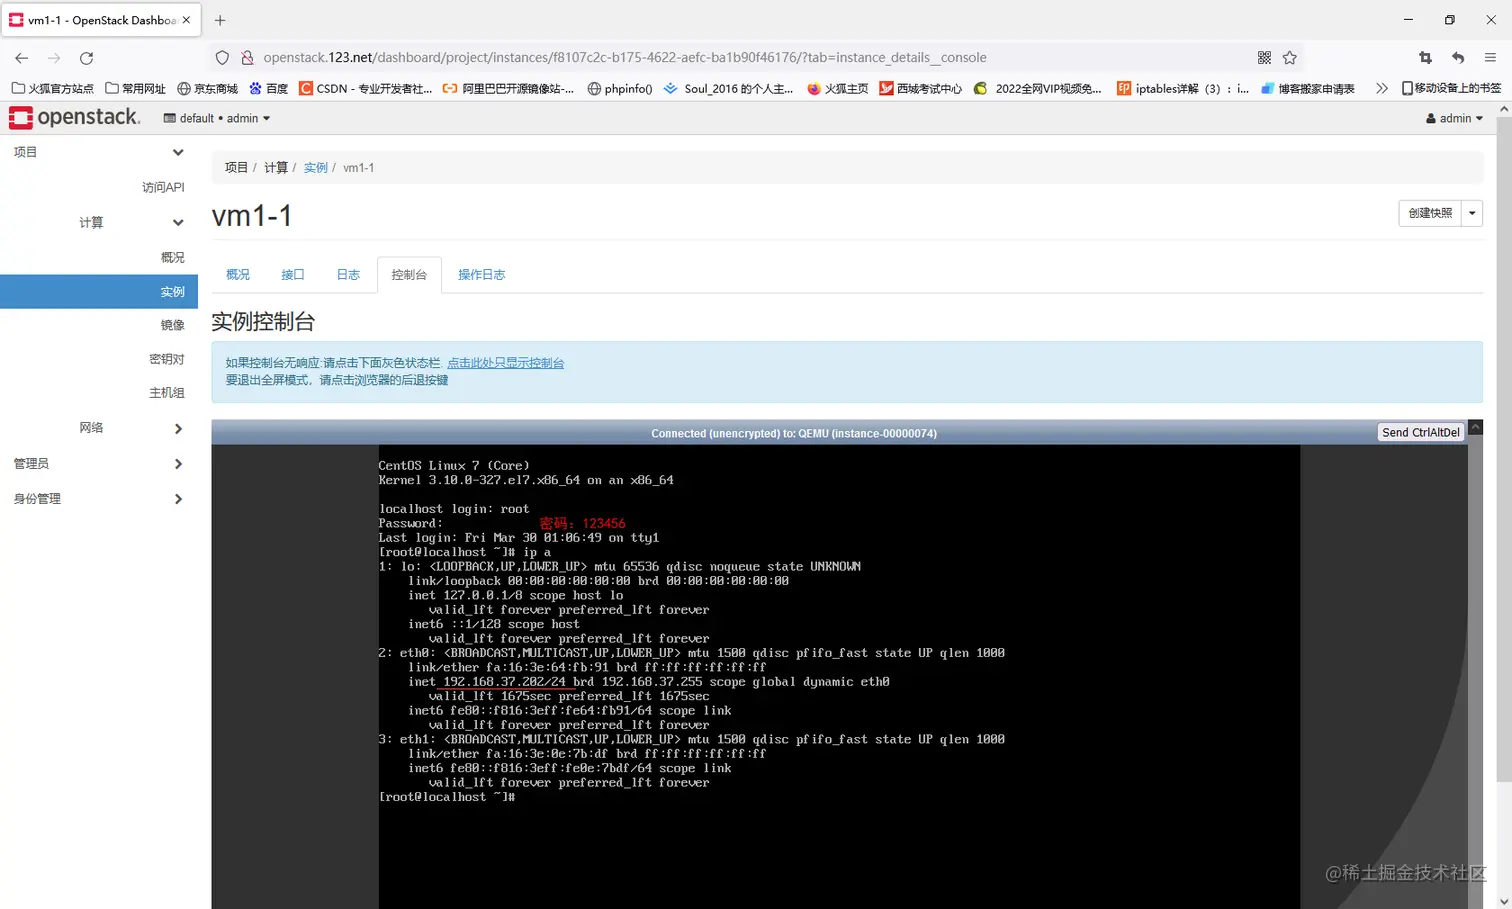
Task: Click the page vertical scrollbar
Action: (1504, 448)
